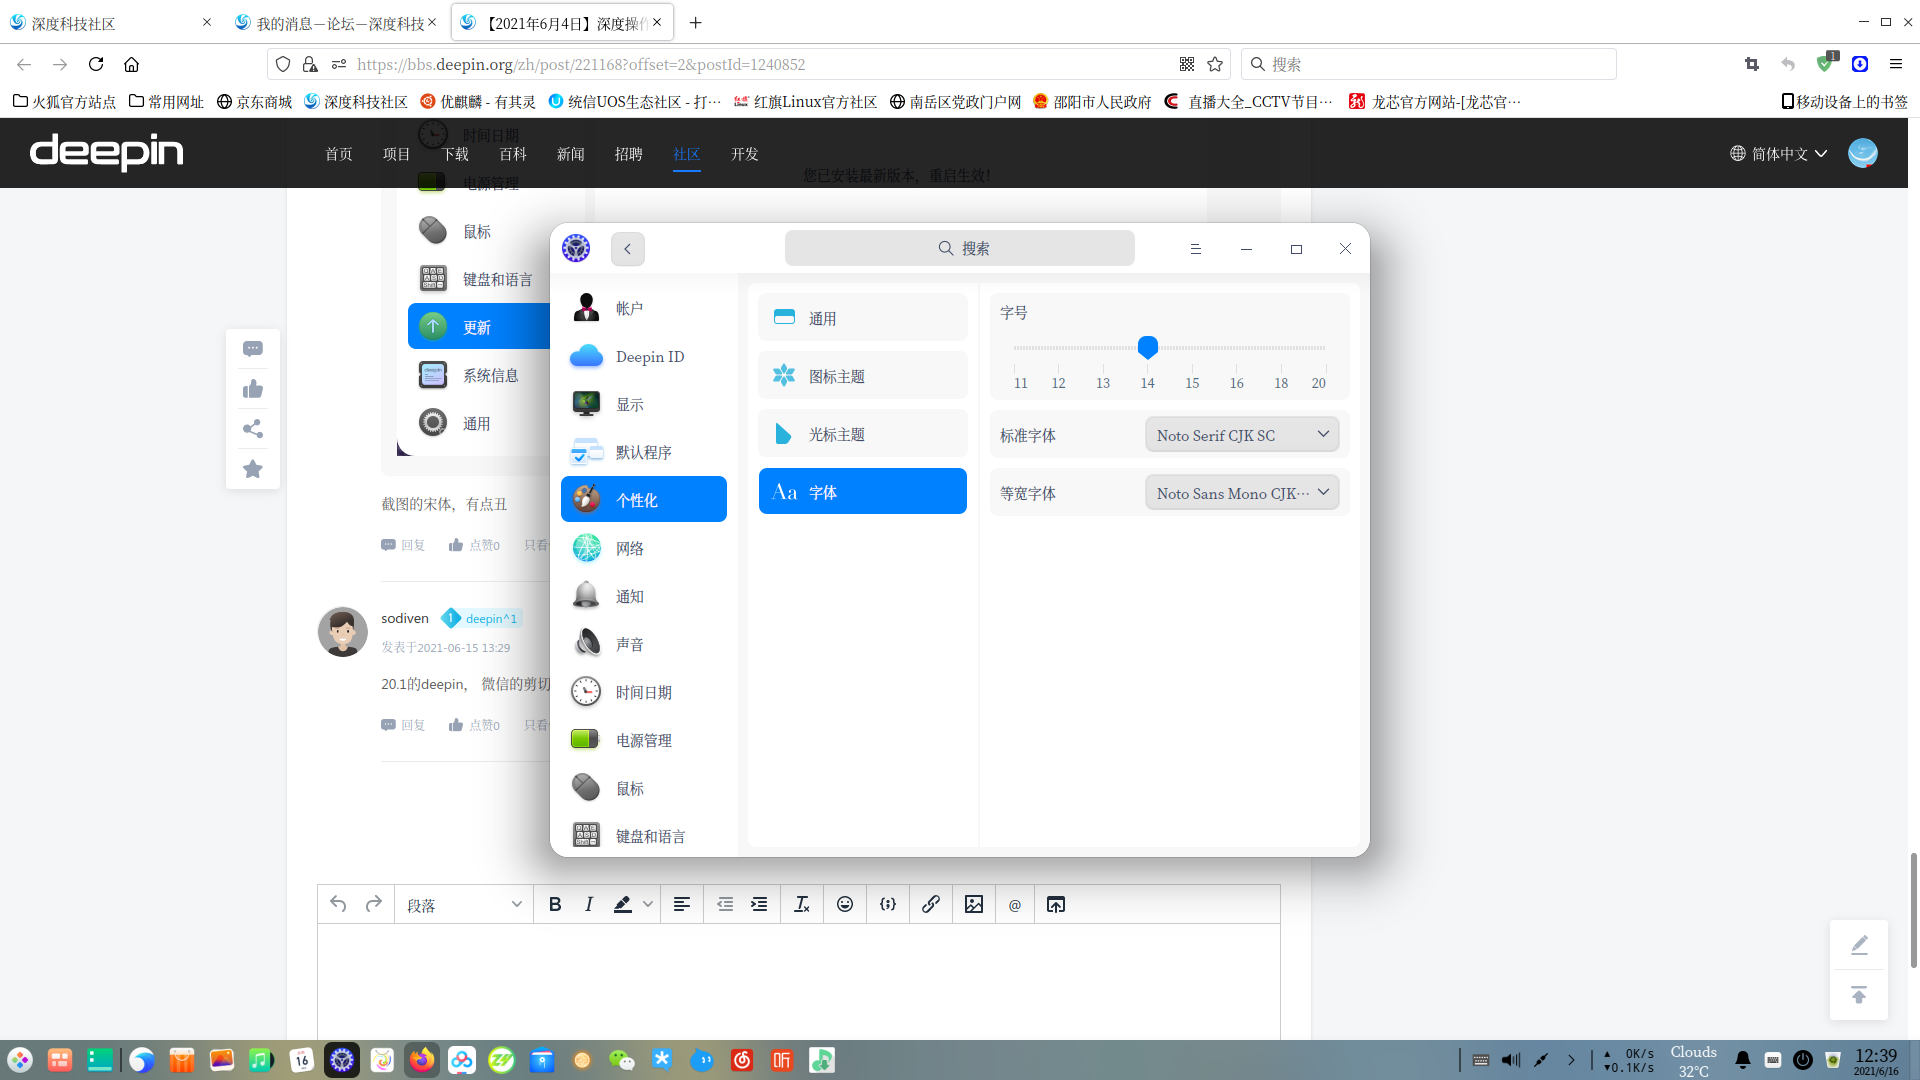Click the star favorite icon on left
Screen dimensions: 1920x1080
coord(253,469)
